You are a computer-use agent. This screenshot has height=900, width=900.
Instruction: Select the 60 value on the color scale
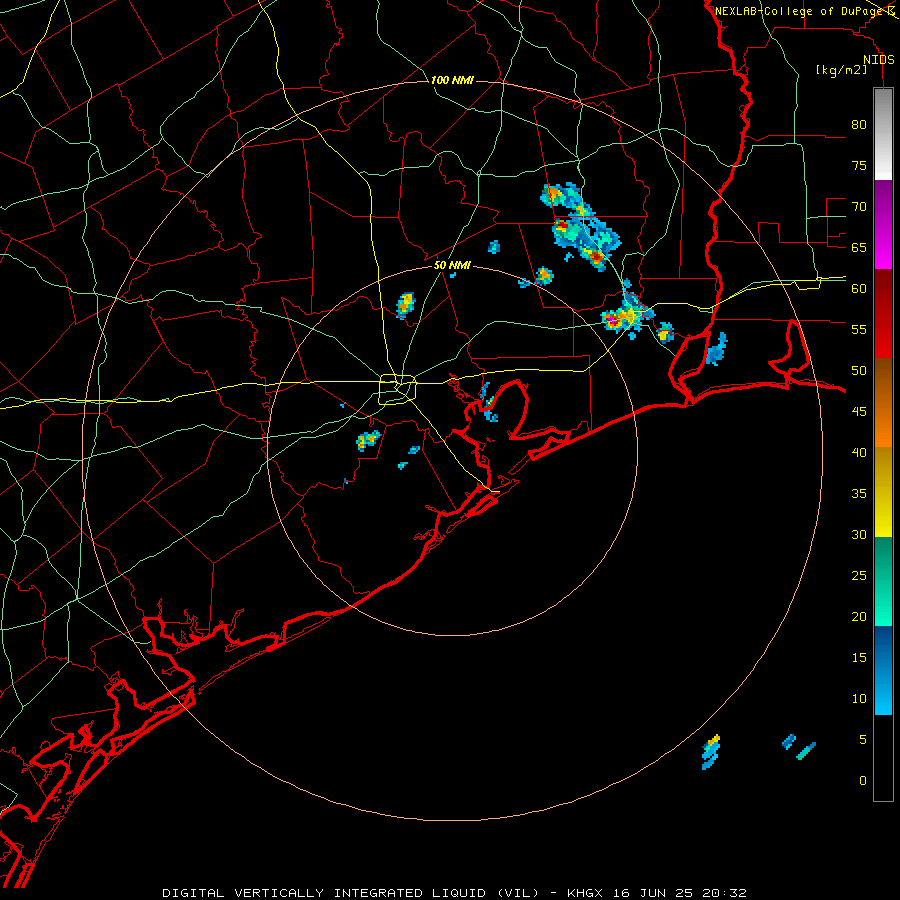(859, 289)
